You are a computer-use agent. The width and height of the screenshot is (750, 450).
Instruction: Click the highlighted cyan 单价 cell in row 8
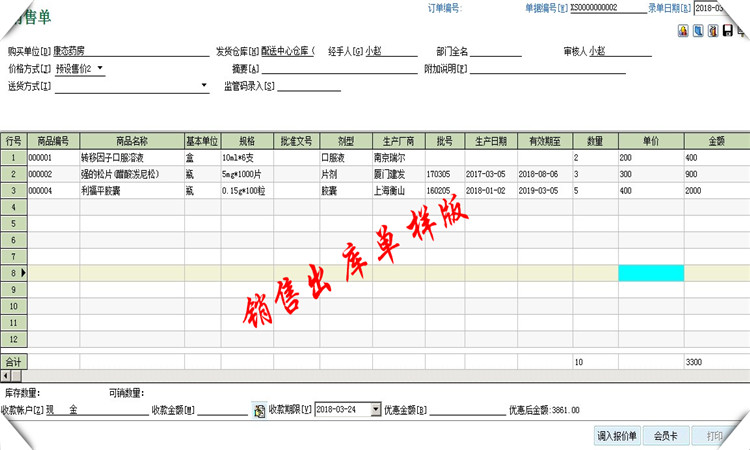tap(651, 273)
